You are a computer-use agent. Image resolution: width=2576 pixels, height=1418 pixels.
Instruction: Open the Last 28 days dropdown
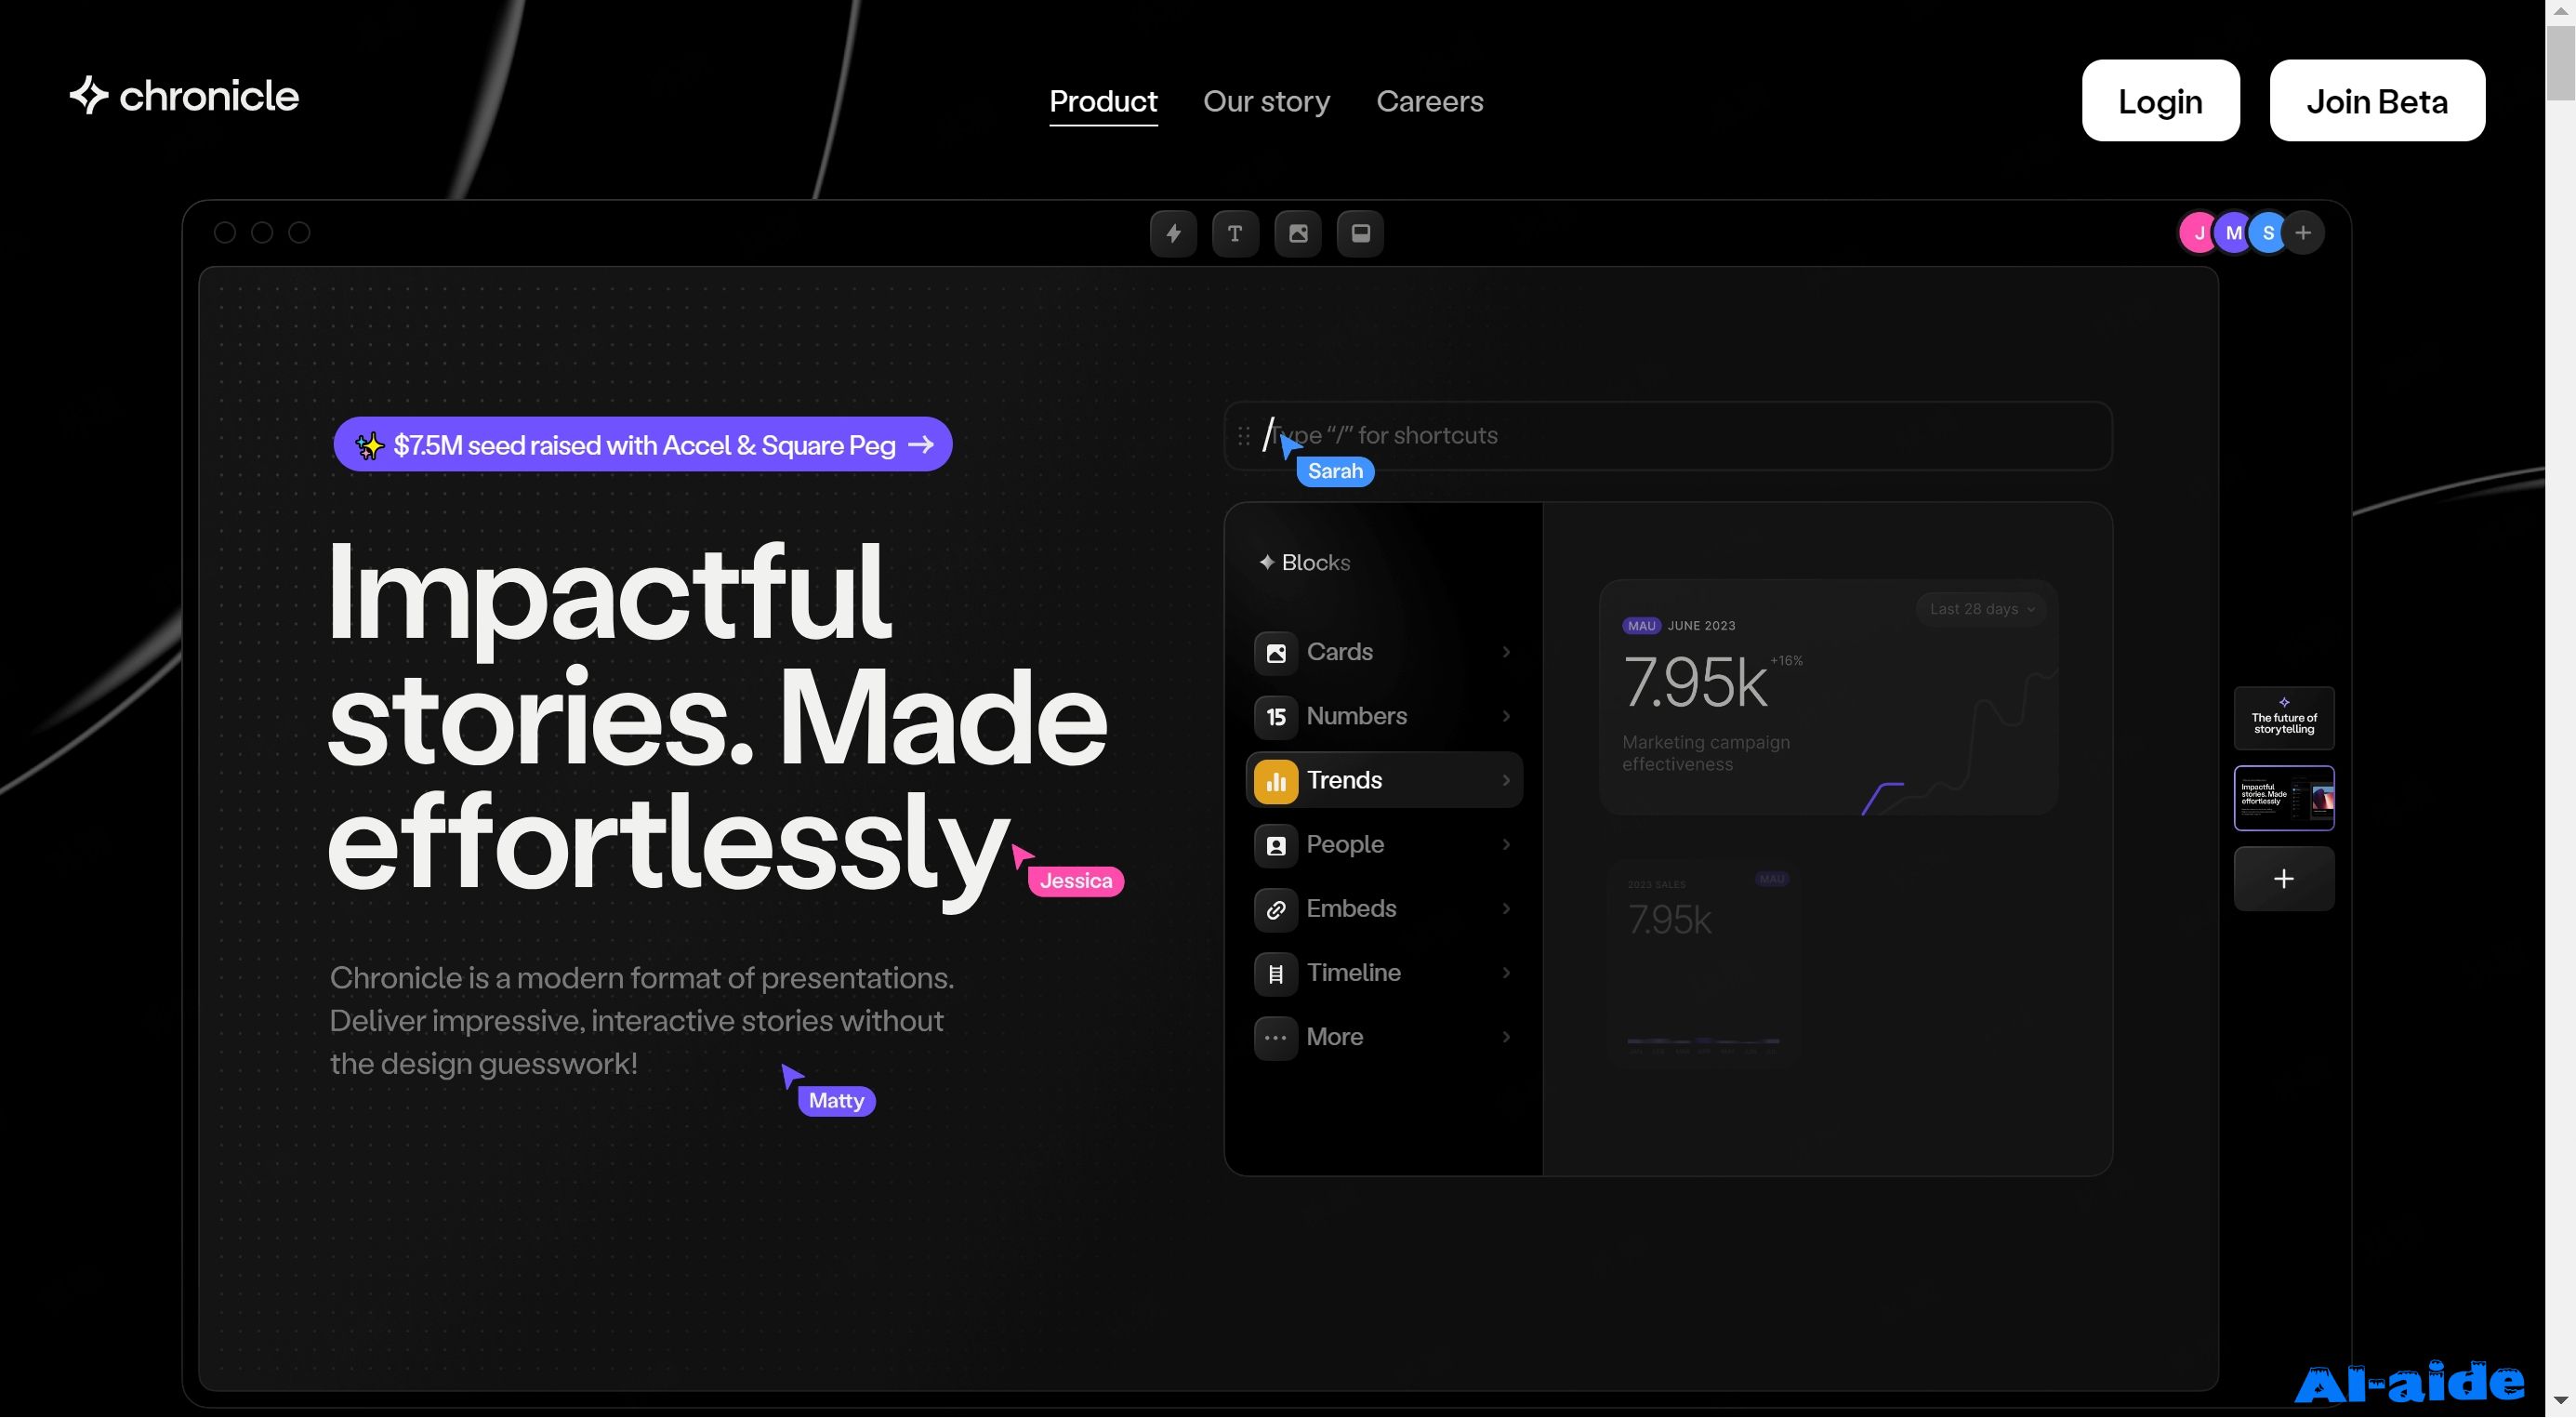pyautogui.click(x=1981, y=609)
